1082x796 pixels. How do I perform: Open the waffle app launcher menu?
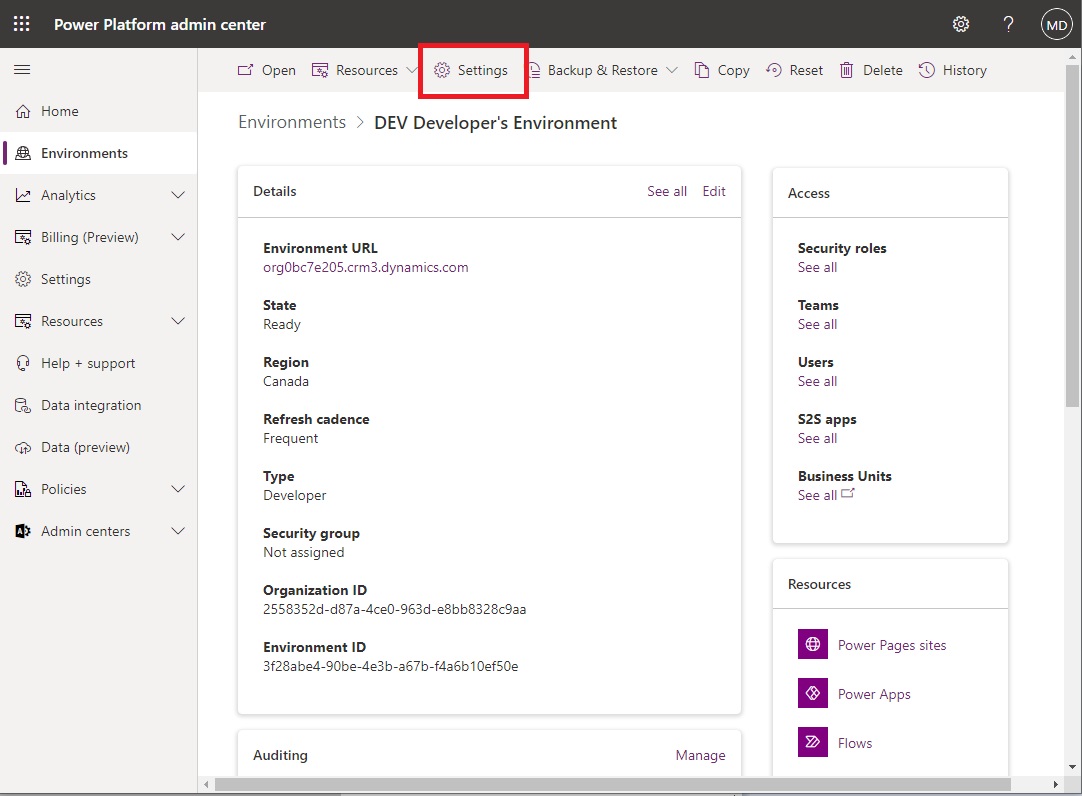(x=21, y=24)
